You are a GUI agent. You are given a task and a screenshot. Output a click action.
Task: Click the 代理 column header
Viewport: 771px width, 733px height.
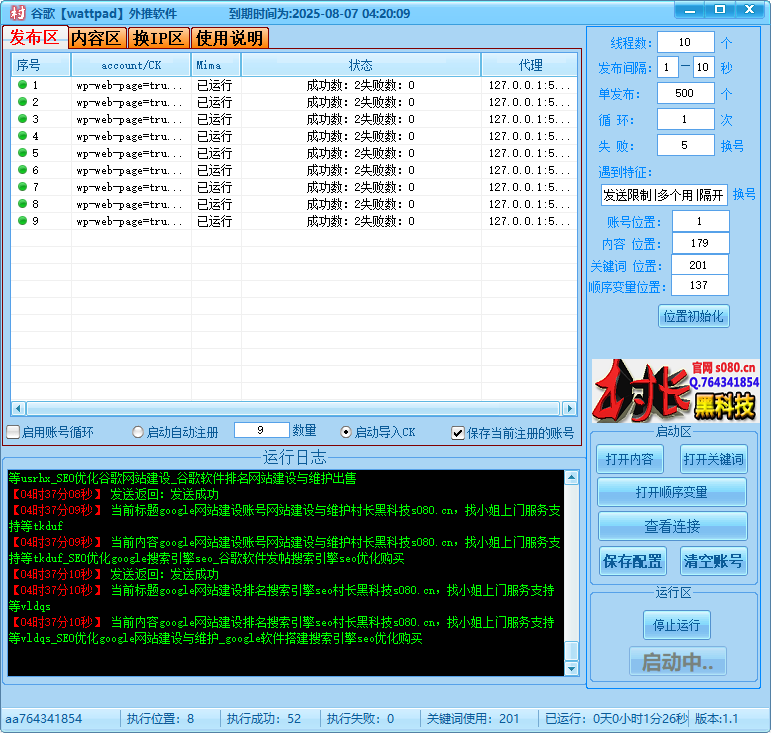coord(530,65)
